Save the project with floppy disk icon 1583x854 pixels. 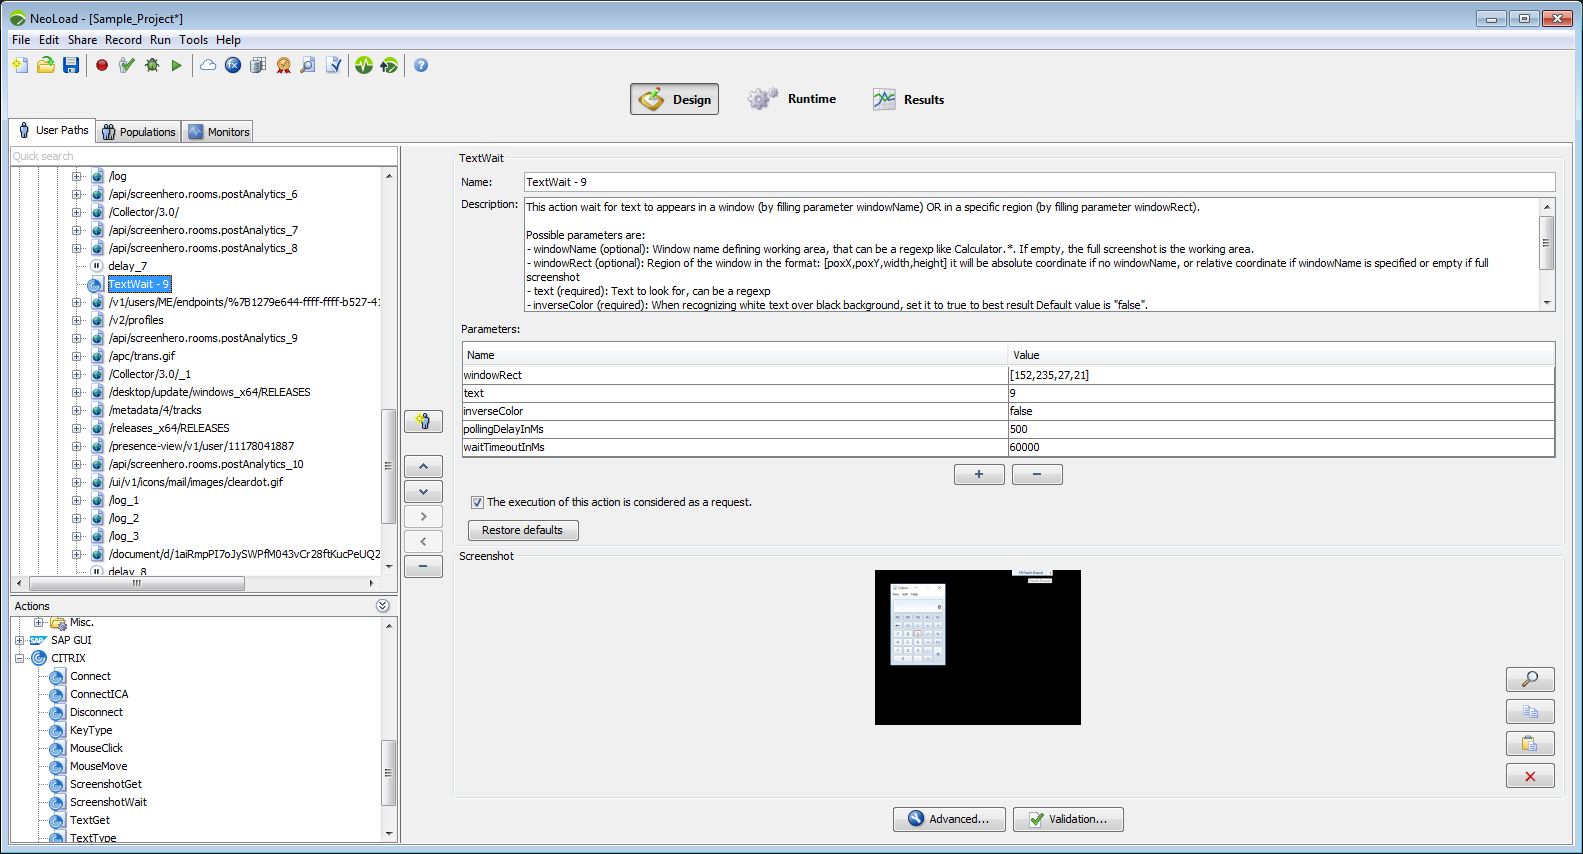[x=71, y=65]
